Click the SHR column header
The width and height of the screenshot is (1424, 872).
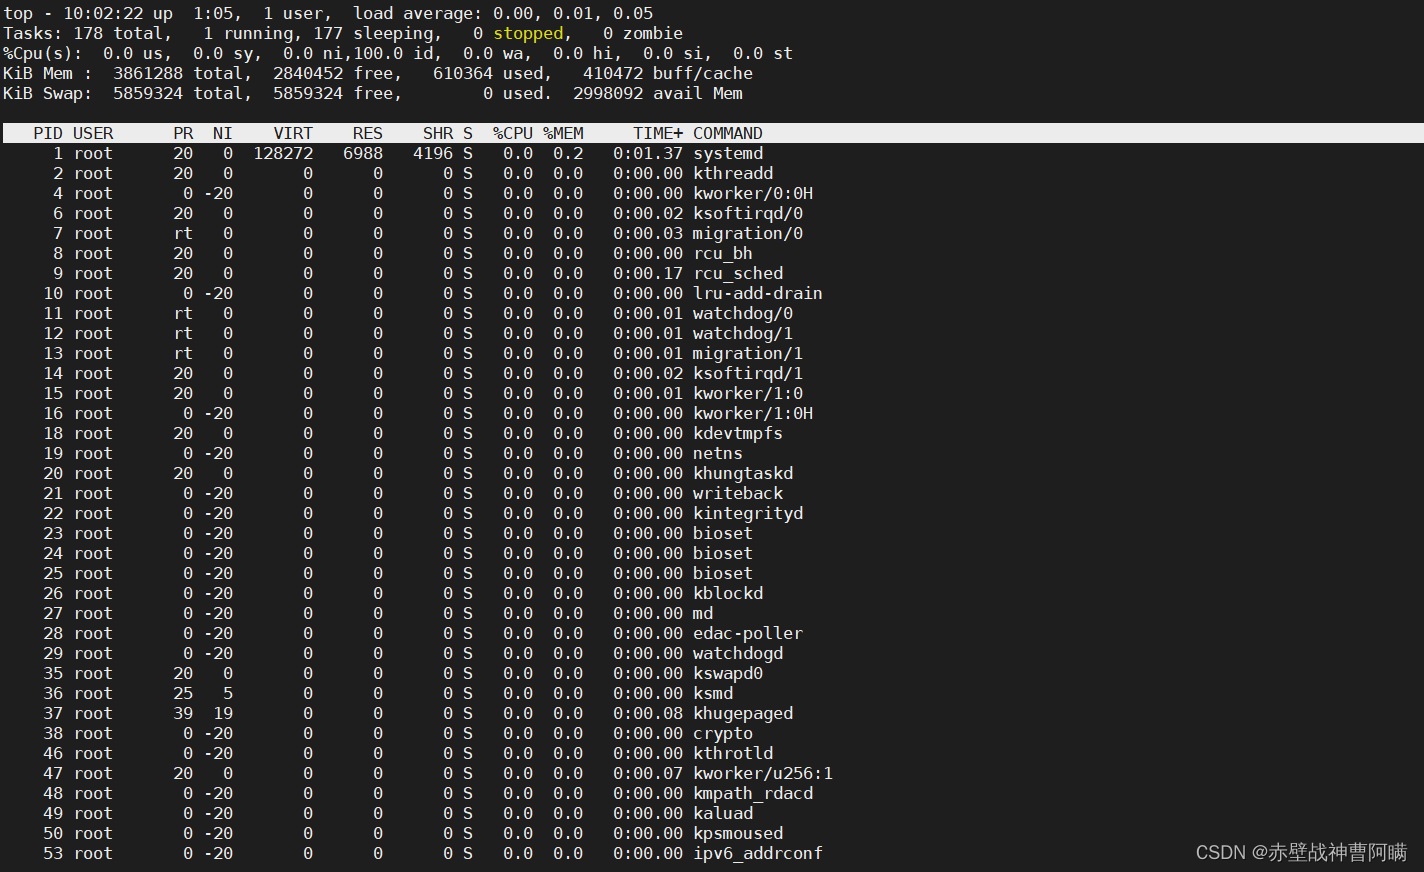(x=438, y=133)
